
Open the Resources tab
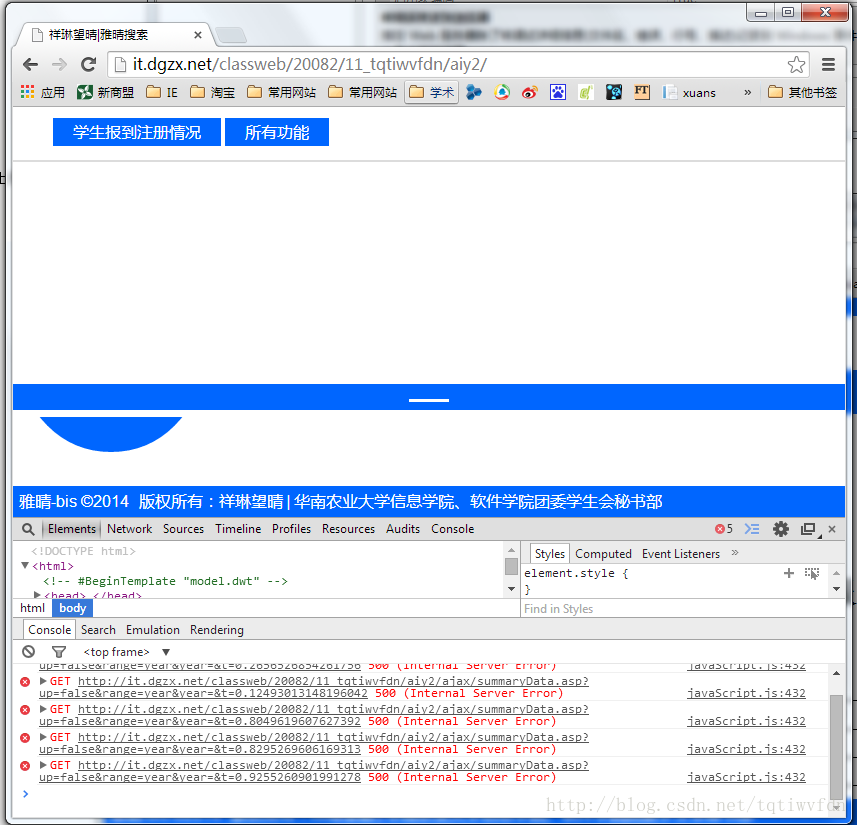(x=348, y=529)
